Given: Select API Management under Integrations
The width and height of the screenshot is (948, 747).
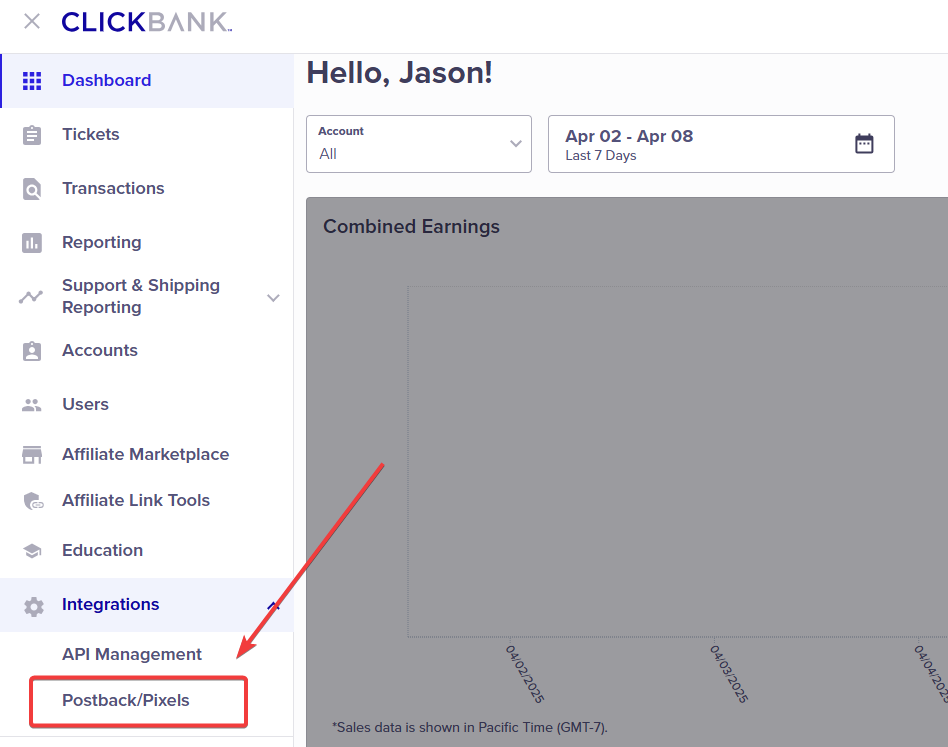Looking at the screenshot, I should (132, 654).
